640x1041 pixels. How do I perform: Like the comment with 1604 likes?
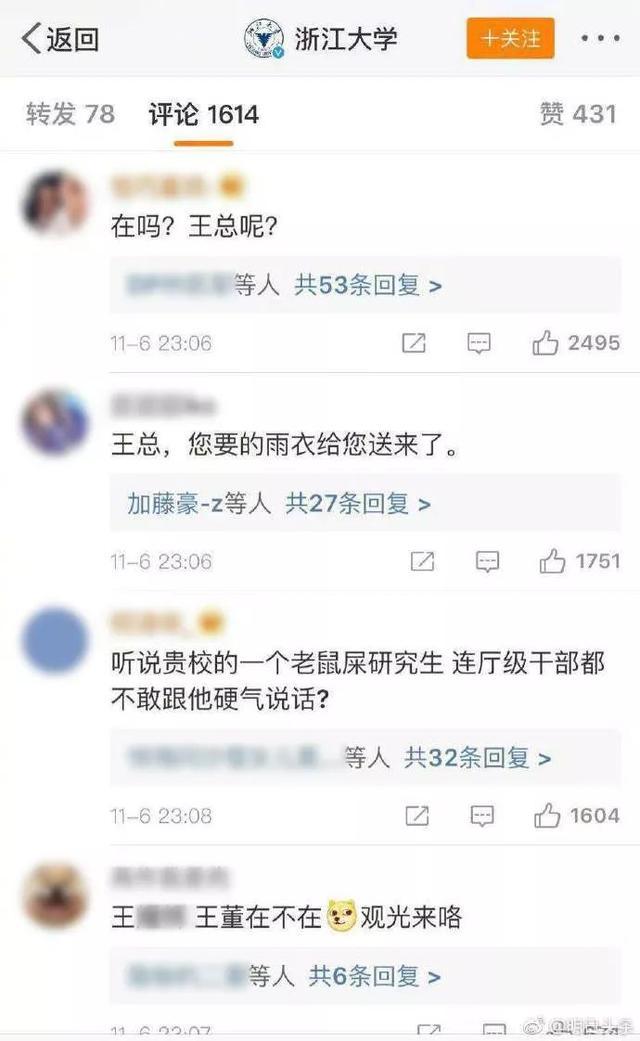[x=547, y=815]
